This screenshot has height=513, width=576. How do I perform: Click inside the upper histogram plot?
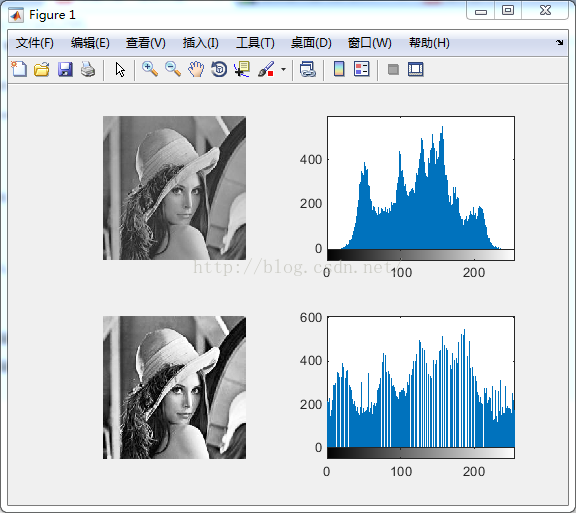pyautogui.click(x=421, y=183)
